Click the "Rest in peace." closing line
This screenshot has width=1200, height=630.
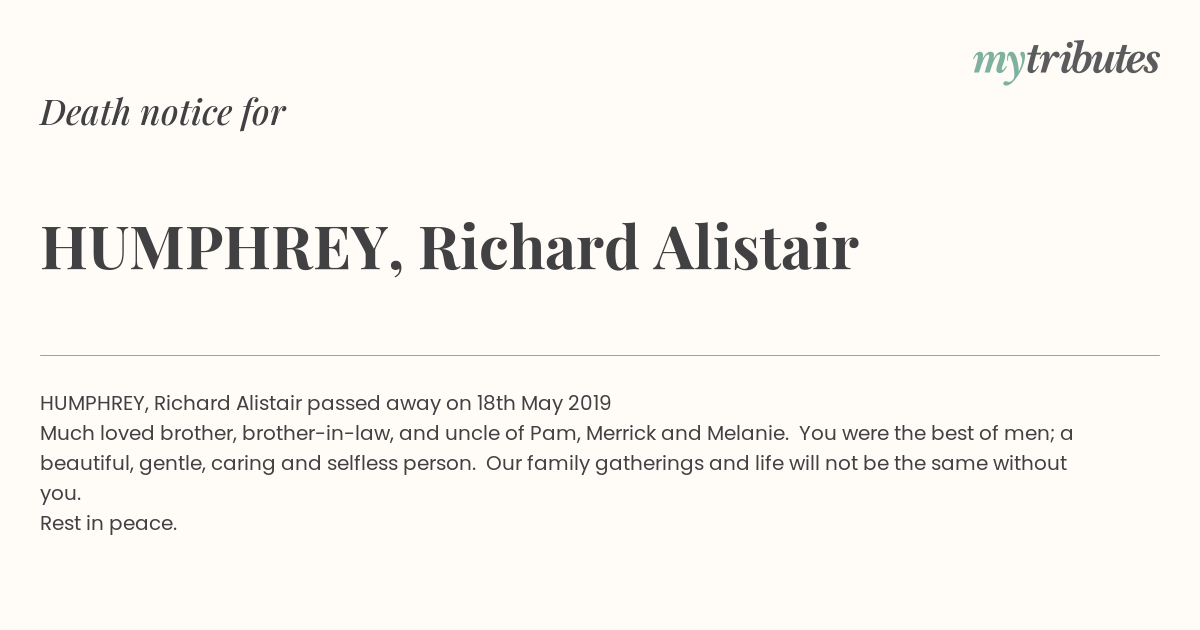click(108, 523)
